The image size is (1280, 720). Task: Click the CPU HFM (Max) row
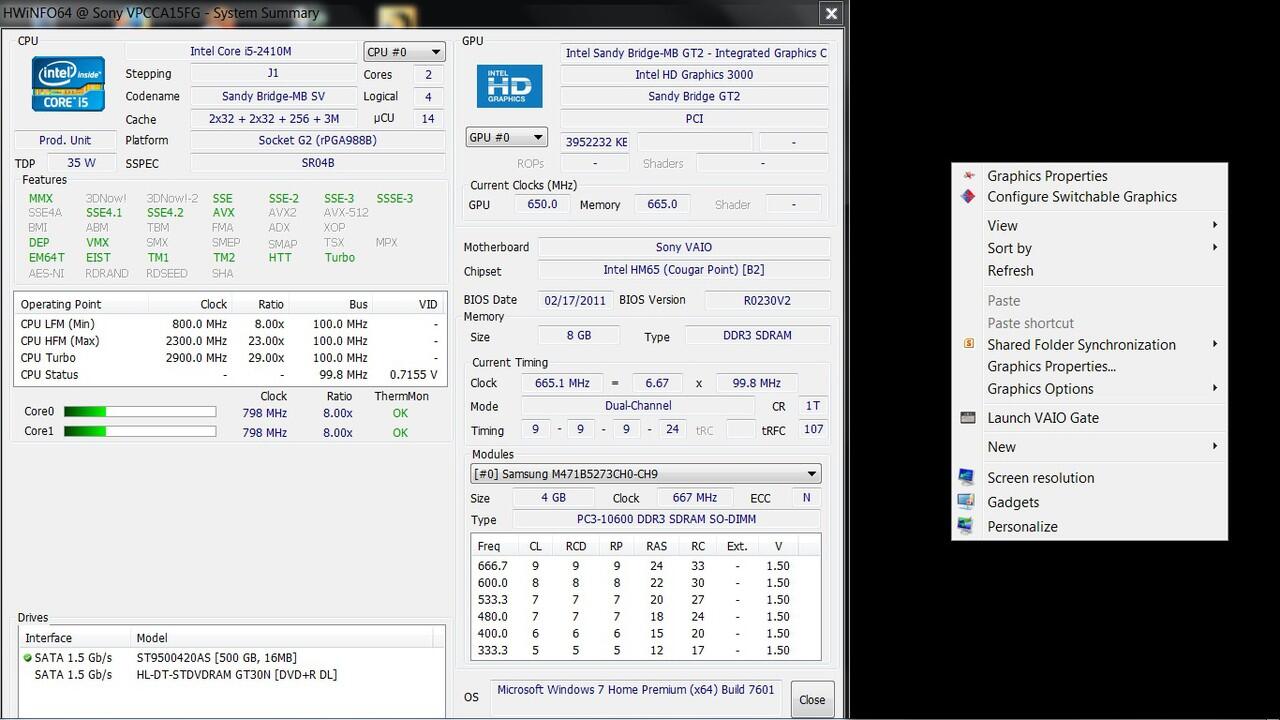pos(230,341)
